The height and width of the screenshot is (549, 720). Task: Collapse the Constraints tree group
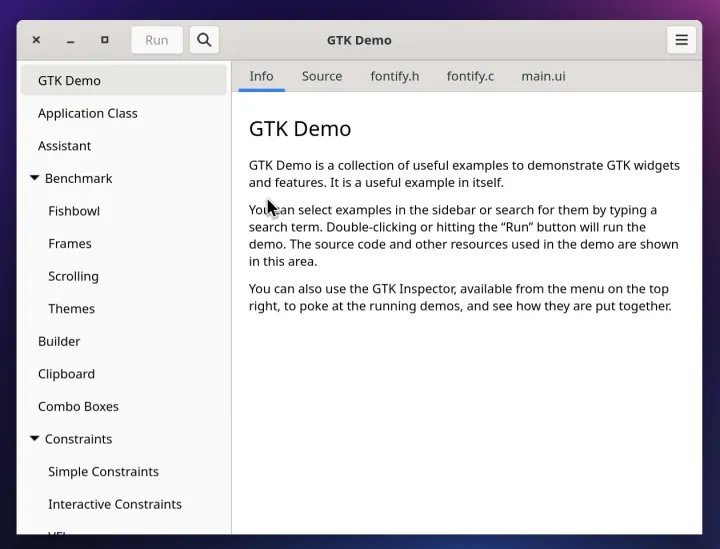point(34,438)
